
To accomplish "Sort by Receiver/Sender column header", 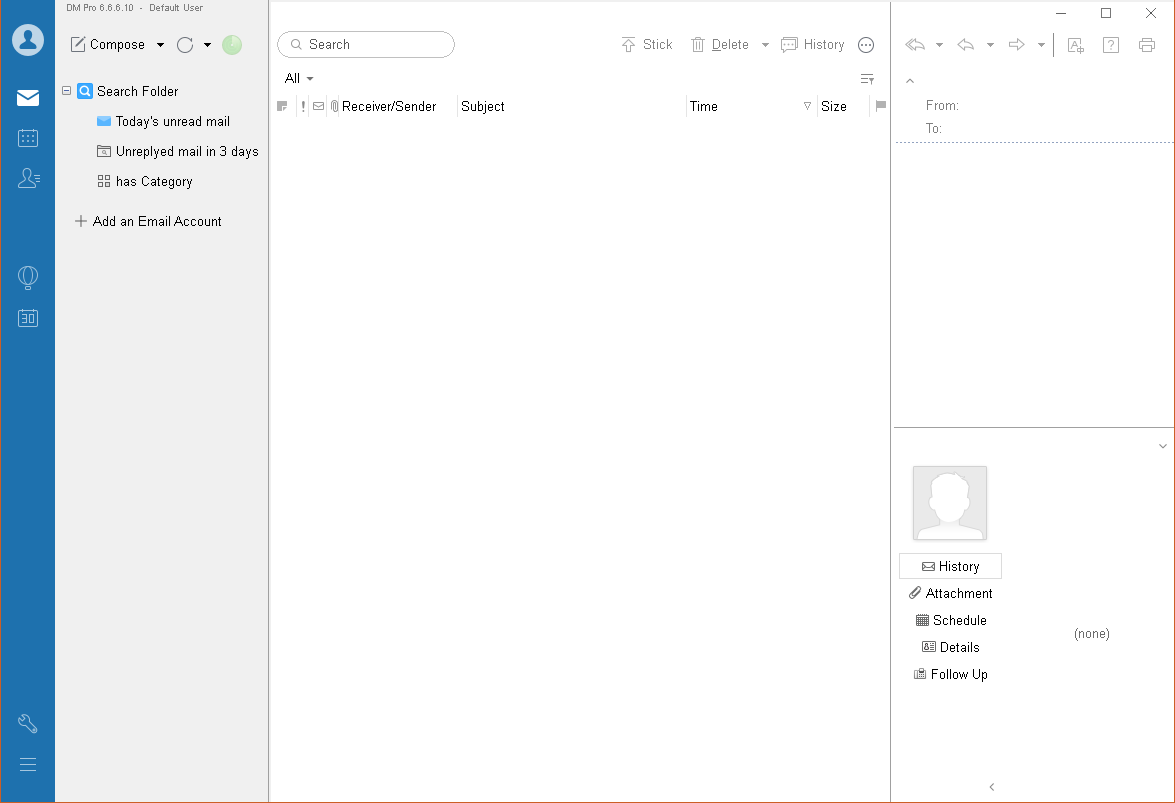I will pos(389,106).
